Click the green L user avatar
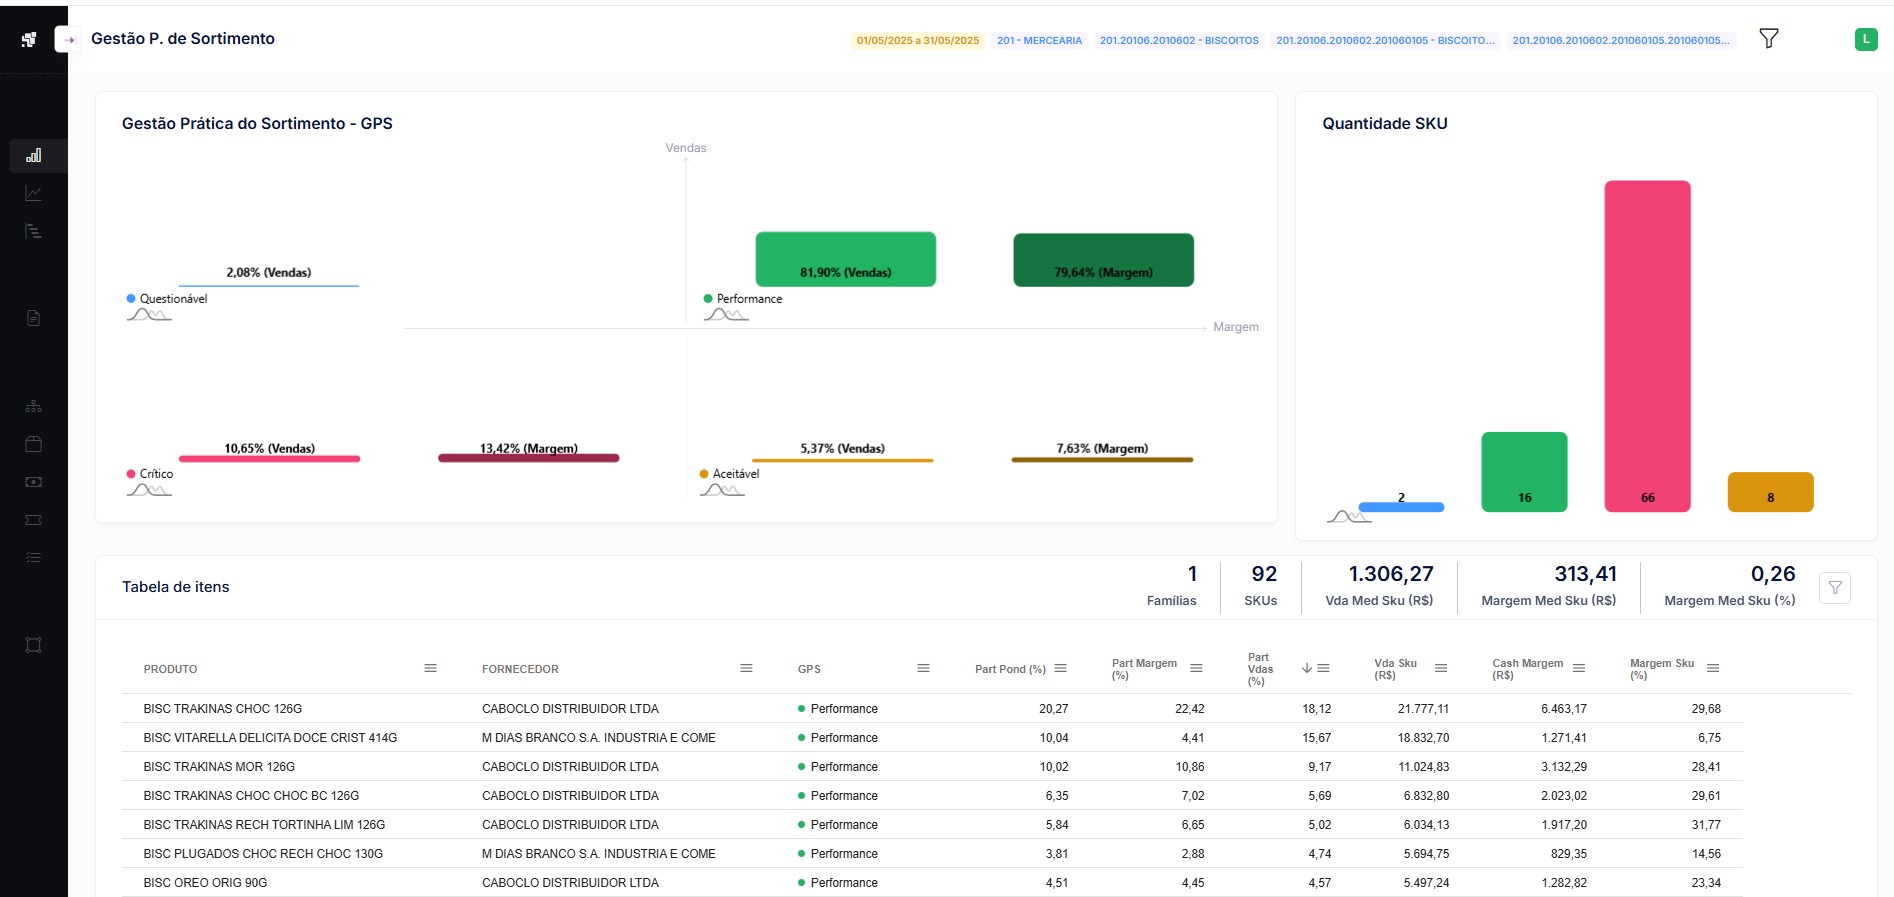Image resolution: width=1894 pixels, height=897 pixels. (x=1865, y=39)
